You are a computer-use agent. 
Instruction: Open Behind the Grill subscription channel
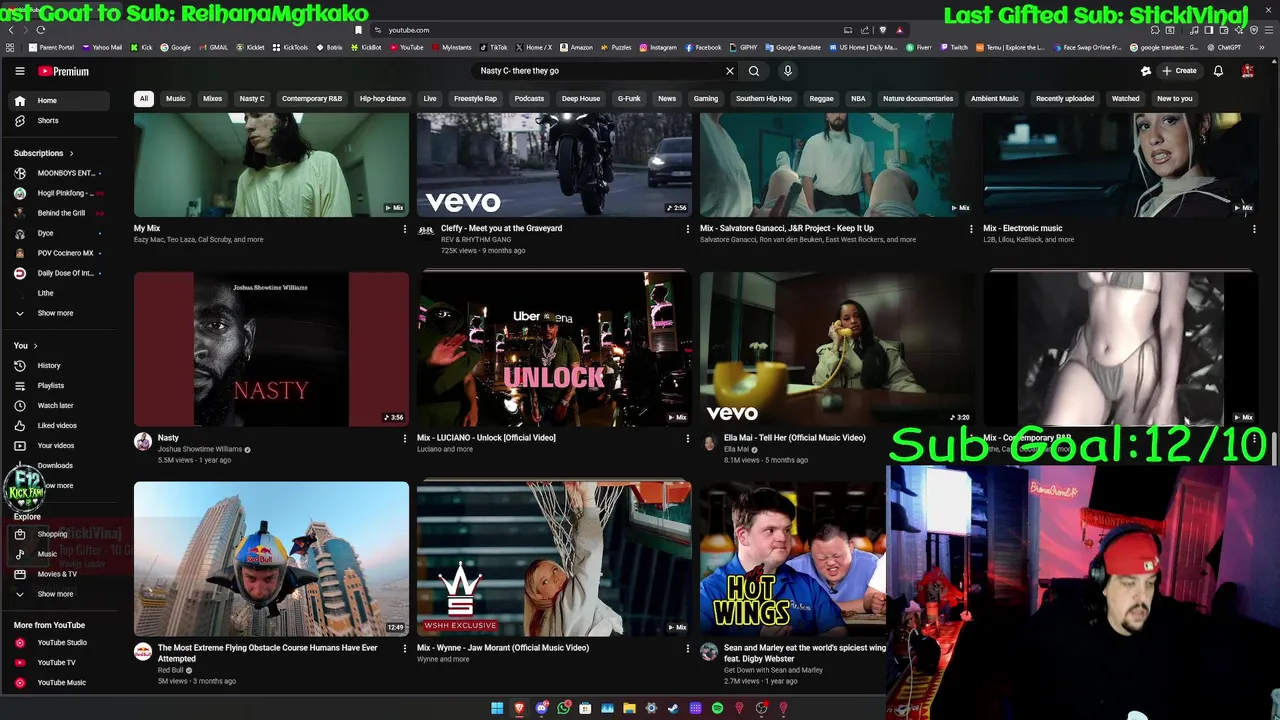coord(60,213)
